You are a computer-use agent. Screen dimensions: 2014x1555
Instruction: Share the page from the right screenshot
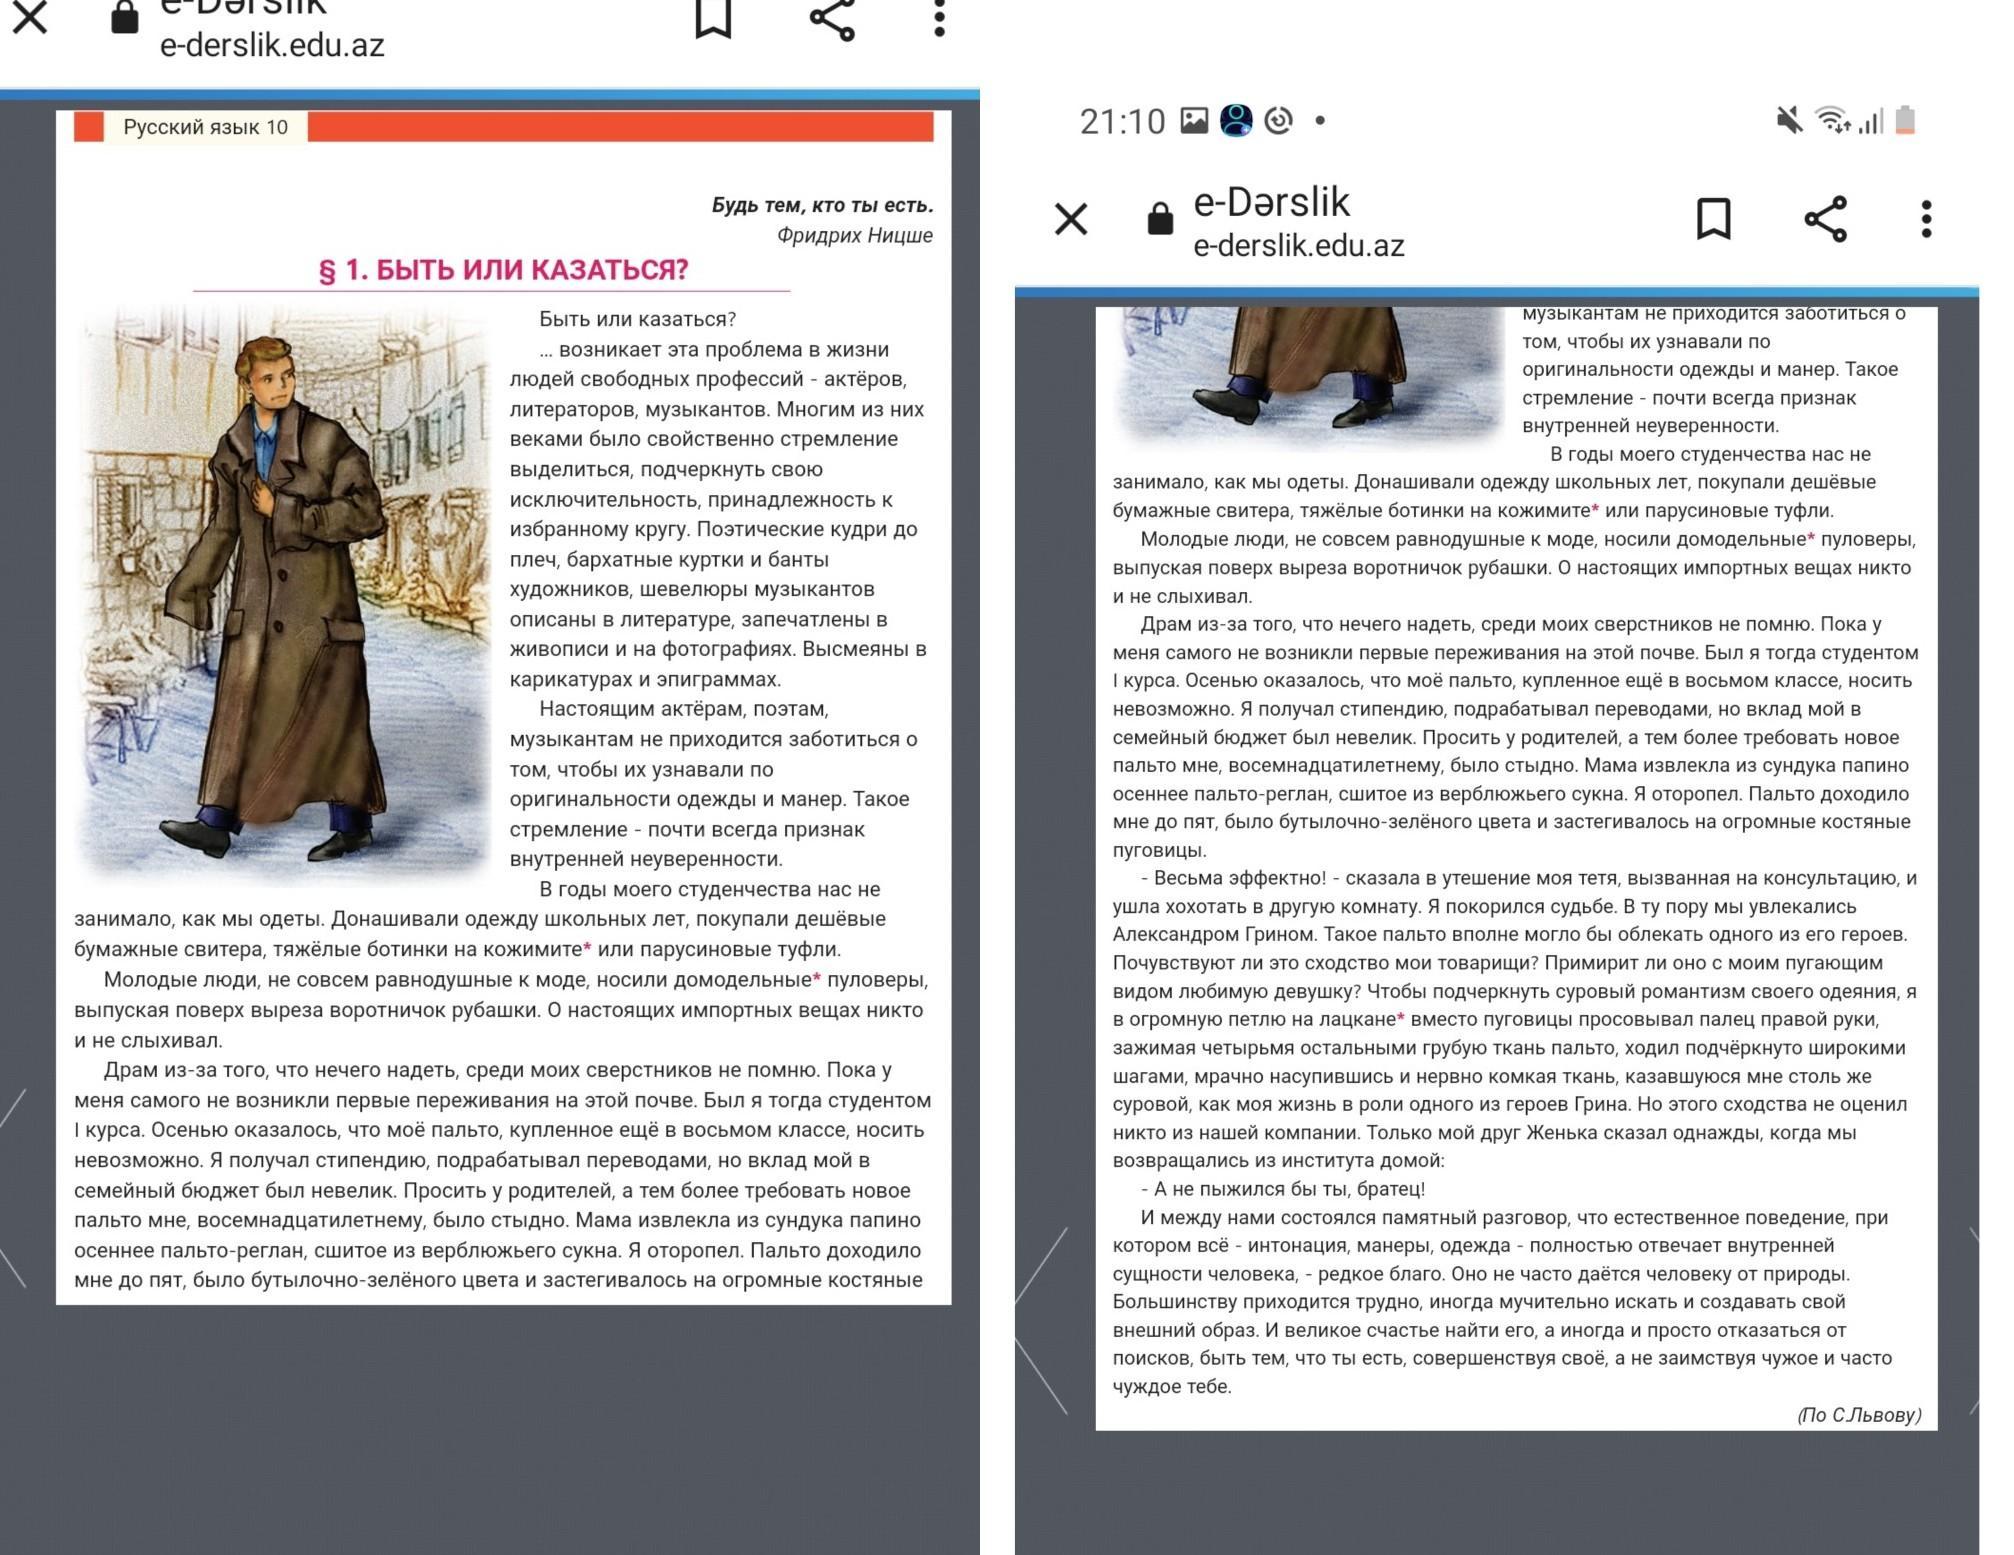click(1825, 219)
